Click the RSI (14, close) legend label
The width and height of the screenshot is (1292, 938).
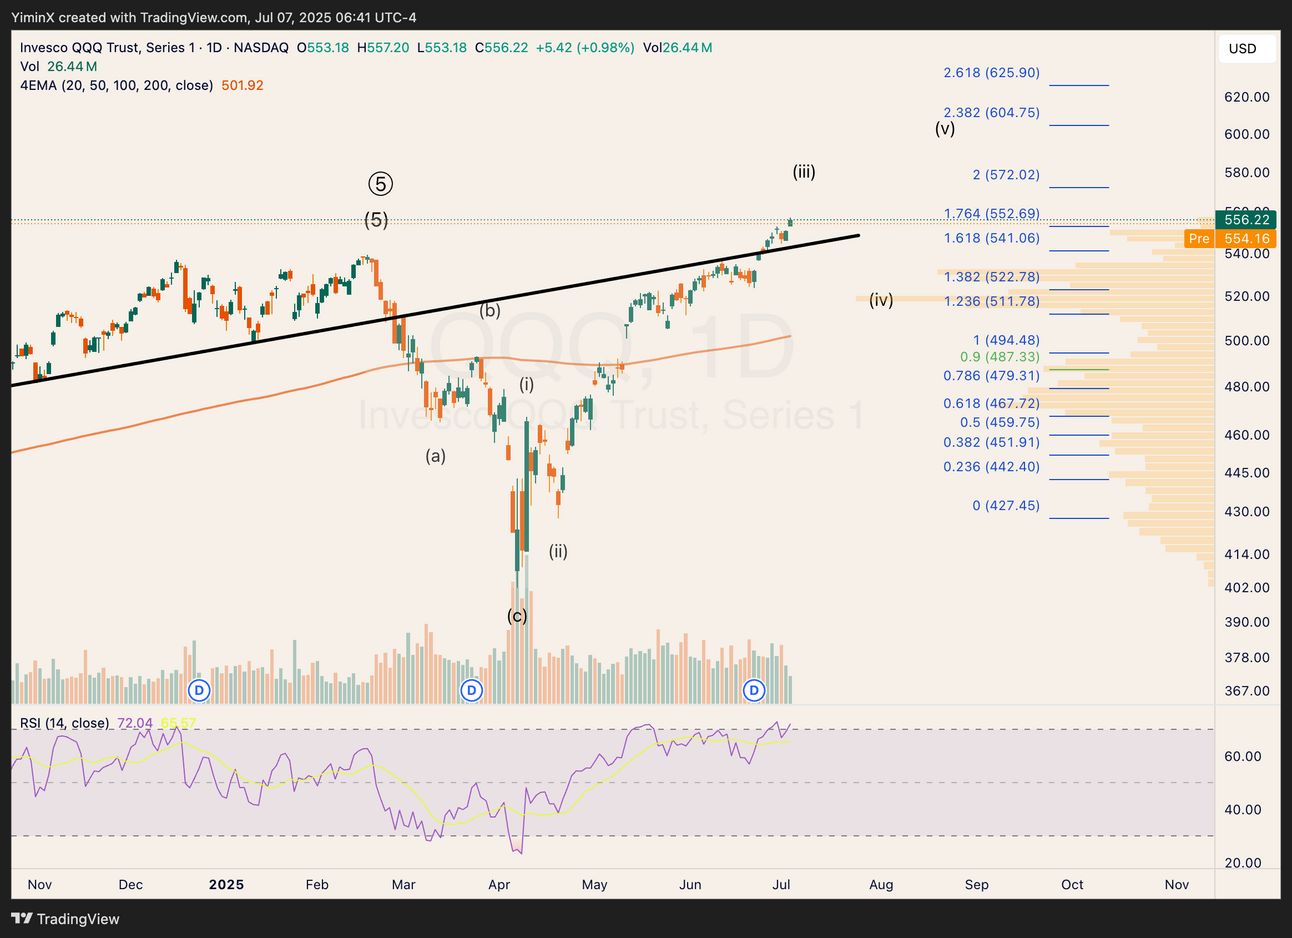coord(65,722)
